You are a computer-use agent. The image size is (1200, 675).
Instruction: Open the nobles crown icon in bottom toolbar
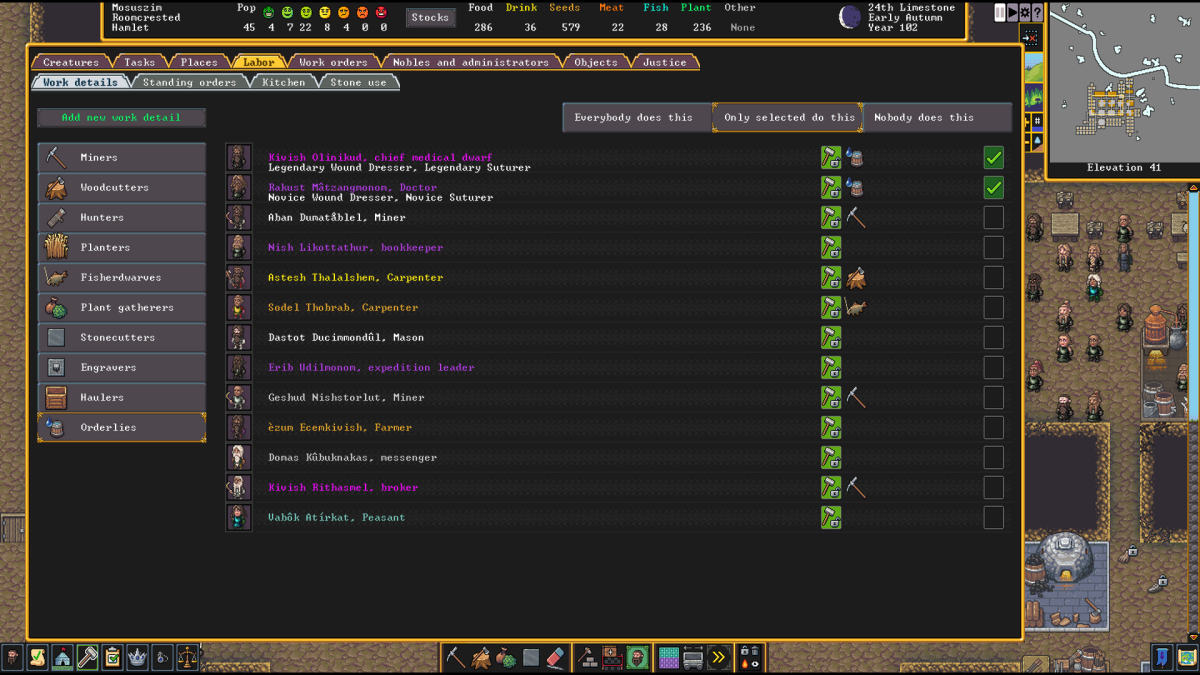tap(137, 658)
